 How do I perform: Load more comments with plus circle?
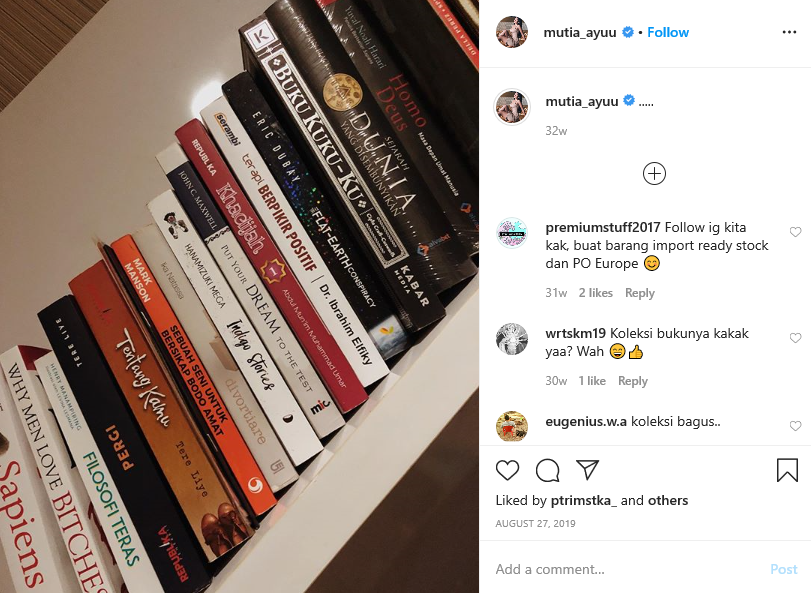(654, 174)
